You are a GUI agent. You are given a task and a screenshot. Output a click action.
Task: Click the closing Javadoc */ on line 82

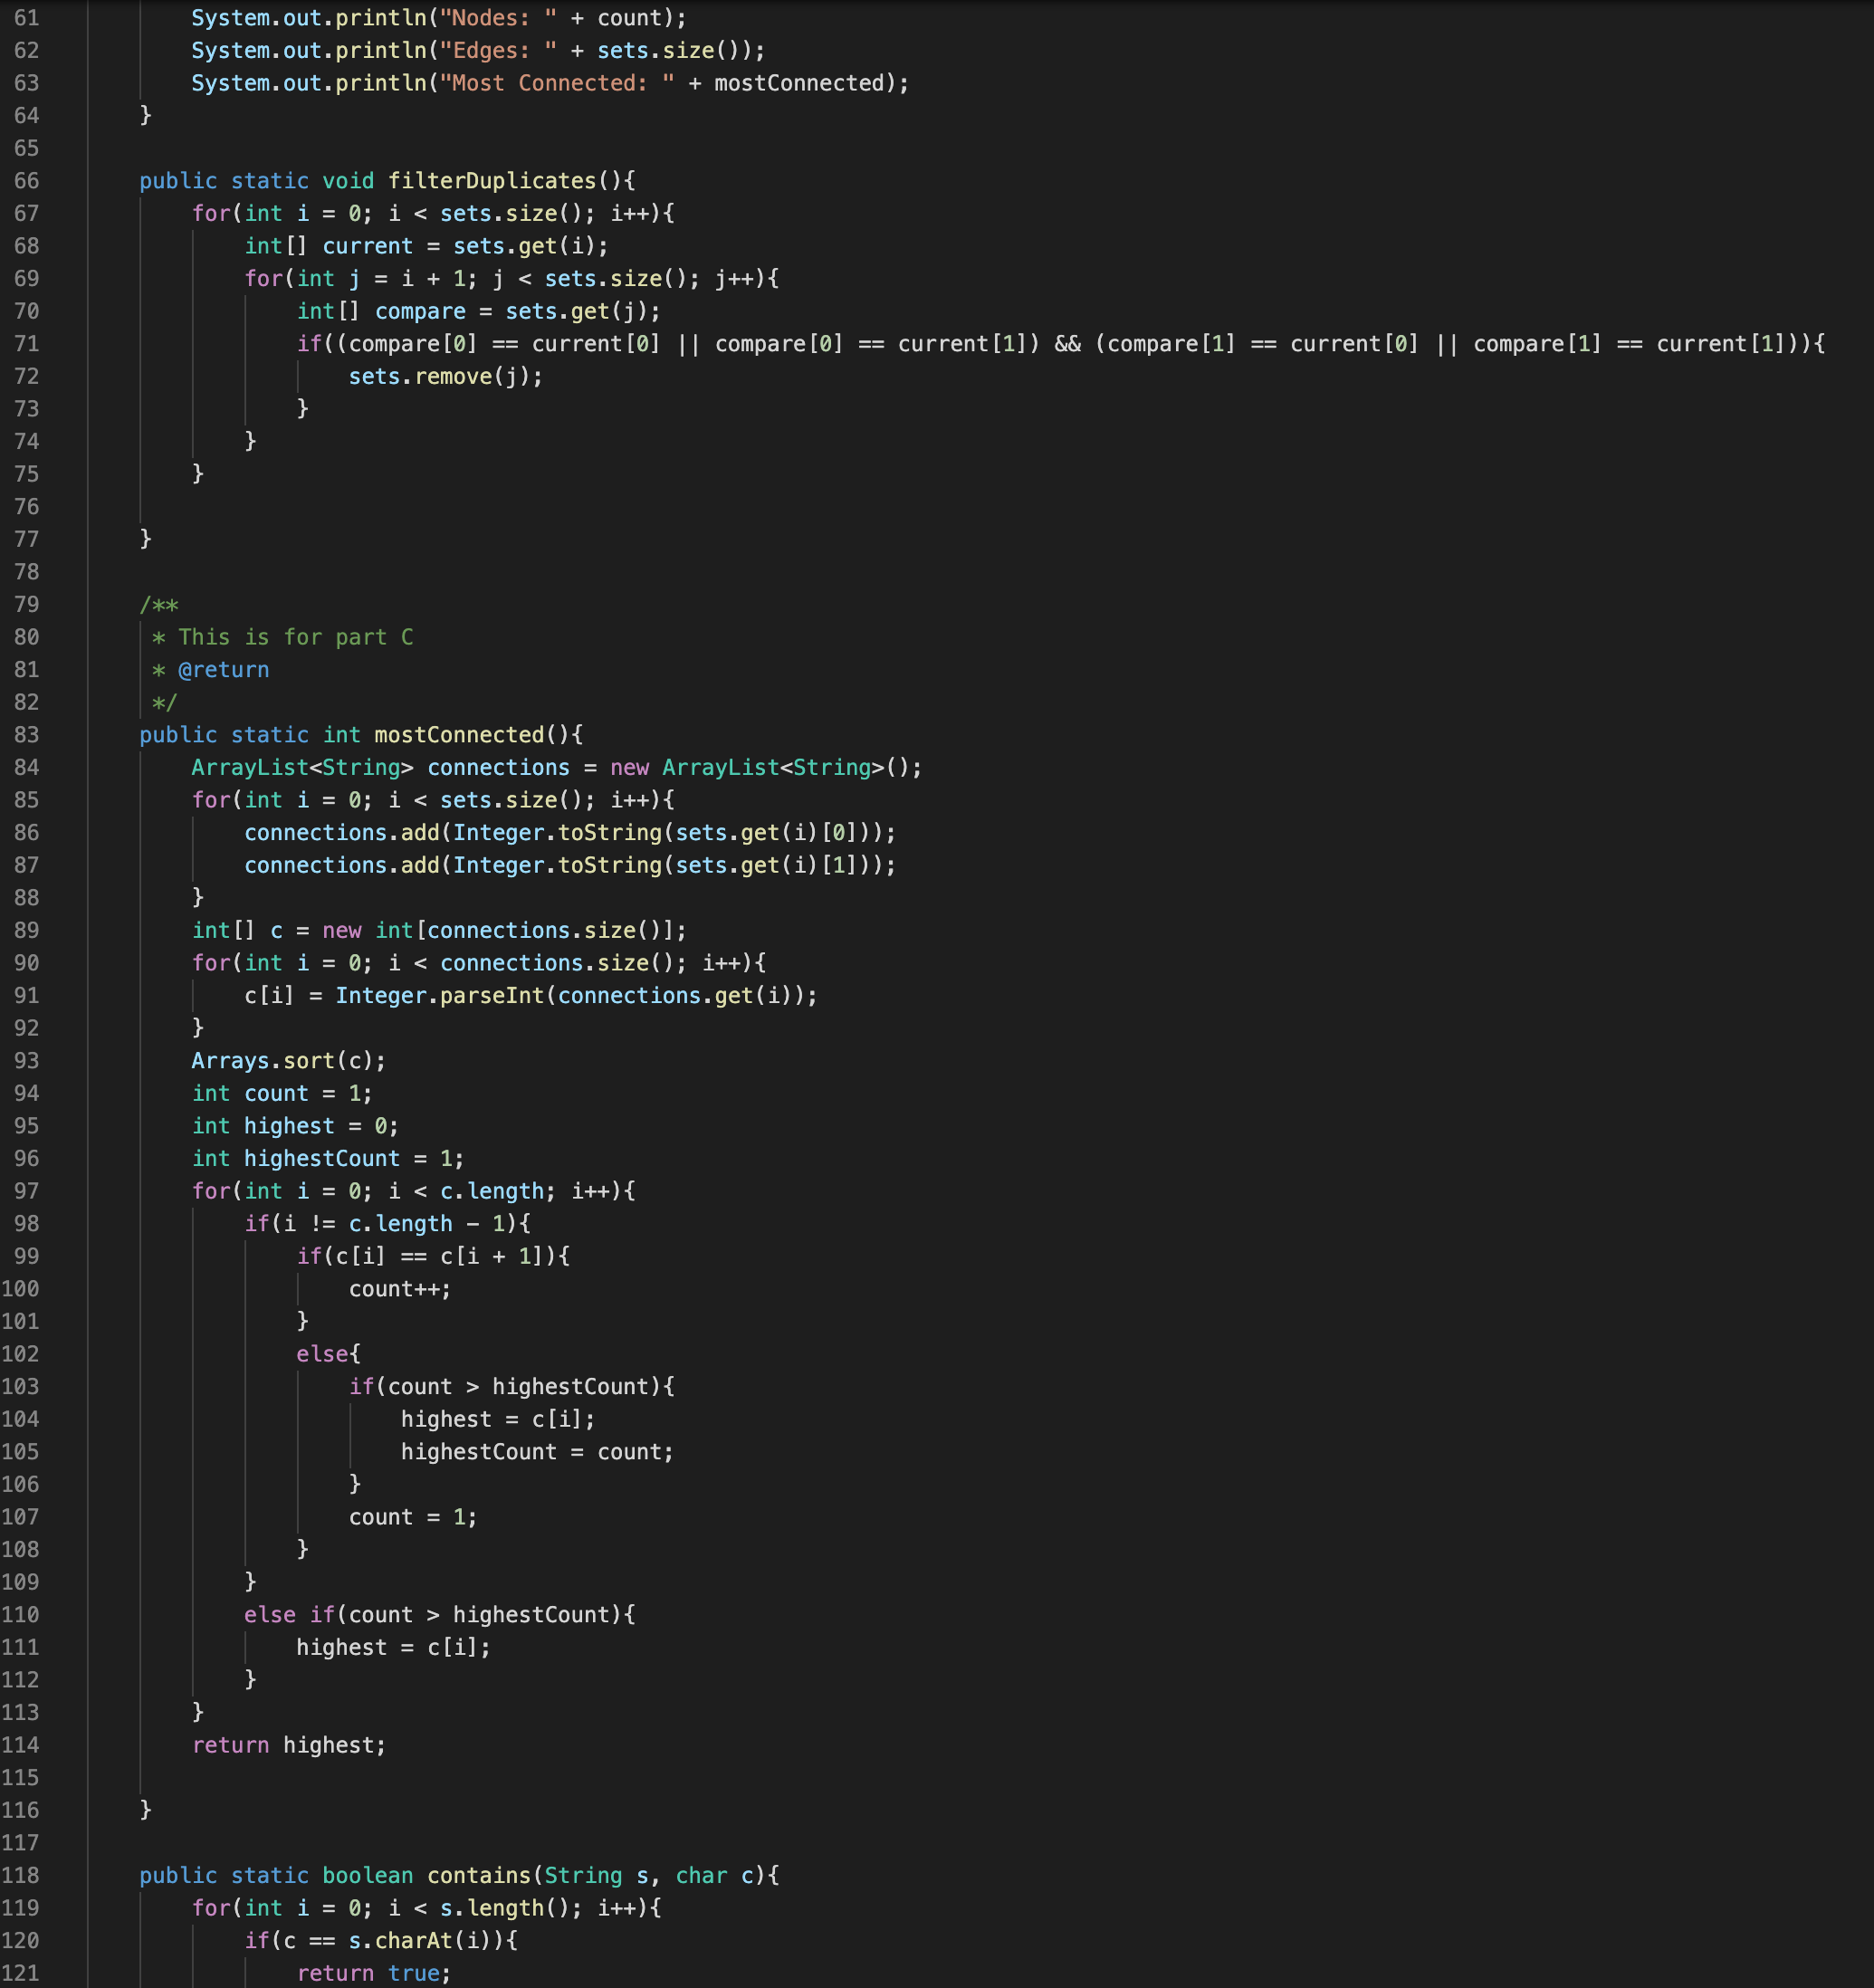(x=164, y=703)
